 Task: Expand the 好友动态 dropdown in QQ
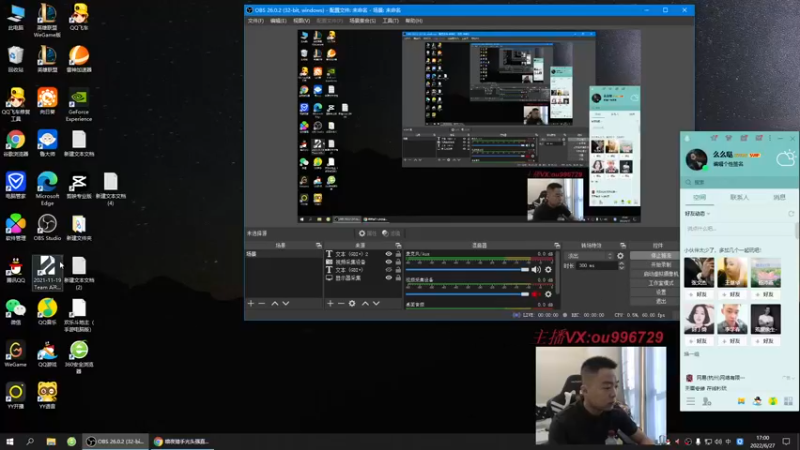697,214
